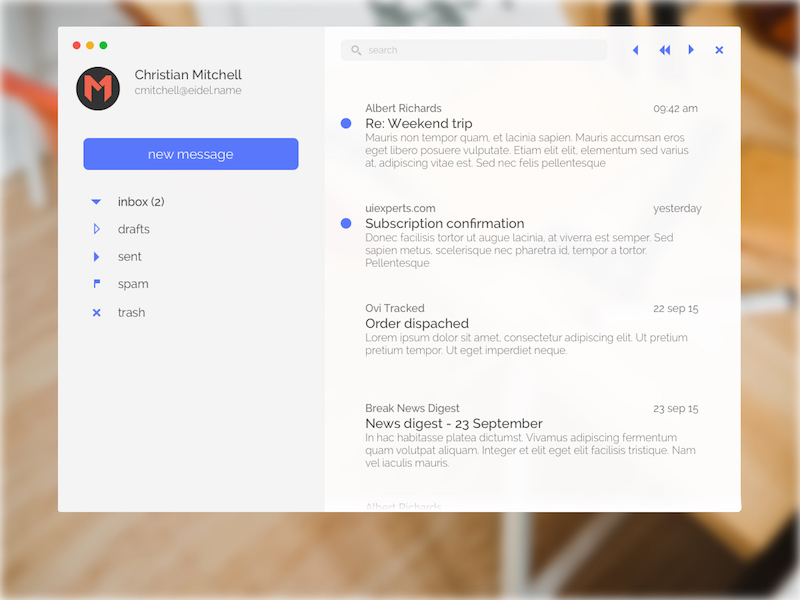This screenshot has height=600, width=800.
Task: Click the blue X icon beside navigation arrows
Action: click(x=719, y=49)
